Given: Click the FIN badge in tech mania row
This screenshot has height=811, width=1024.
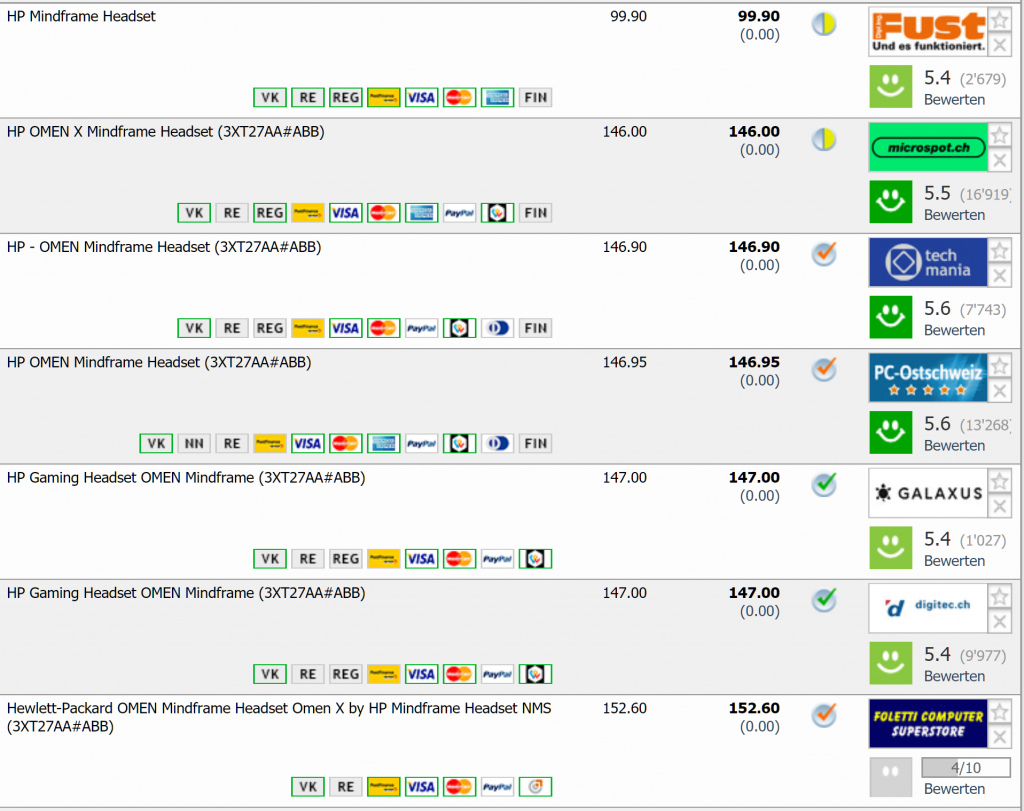Looking at the screenshot, I should click(536, 328).
